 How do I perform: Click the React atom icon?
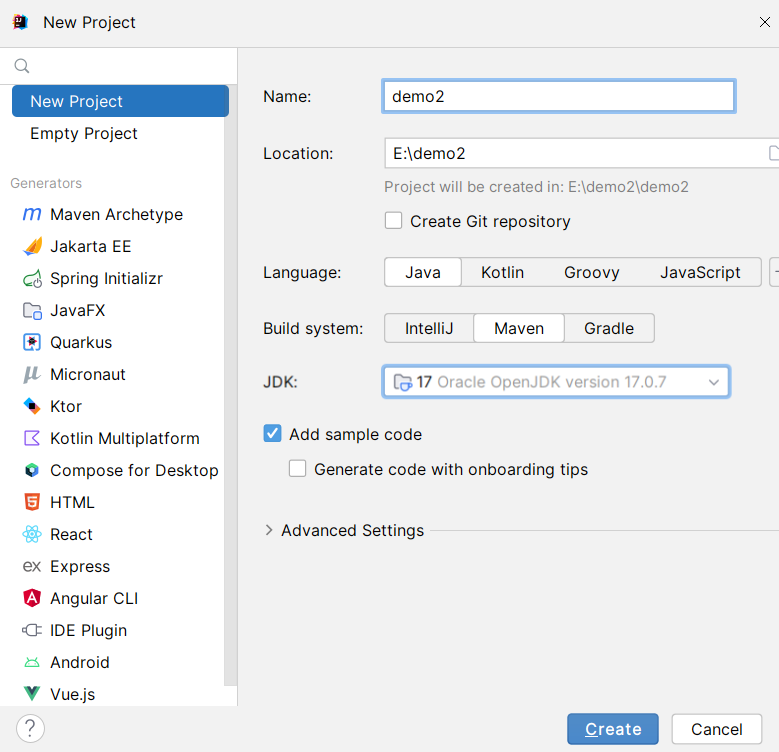point(32,534)
